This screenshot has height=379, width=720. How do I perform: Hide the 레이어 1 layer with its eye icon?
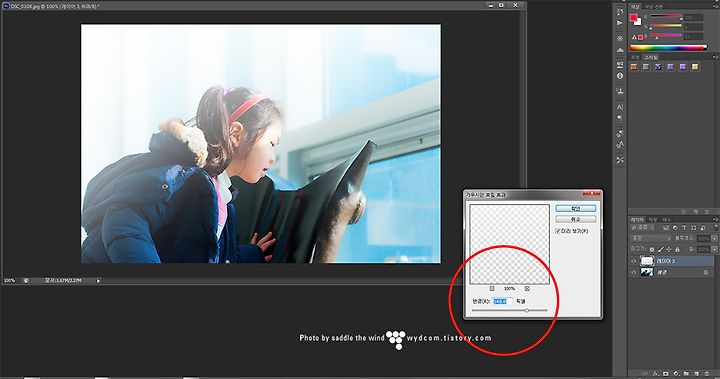pos(634,261)
